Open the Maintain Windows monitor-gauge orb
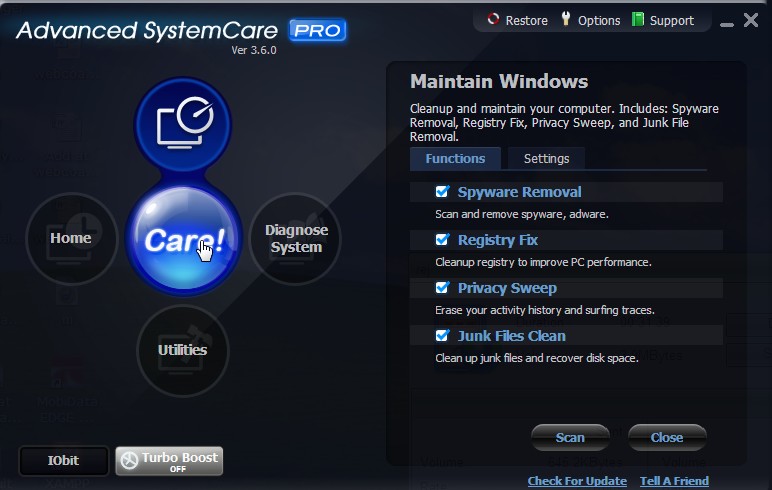This screenshot has height=490, width=772. tap(183, 125)
